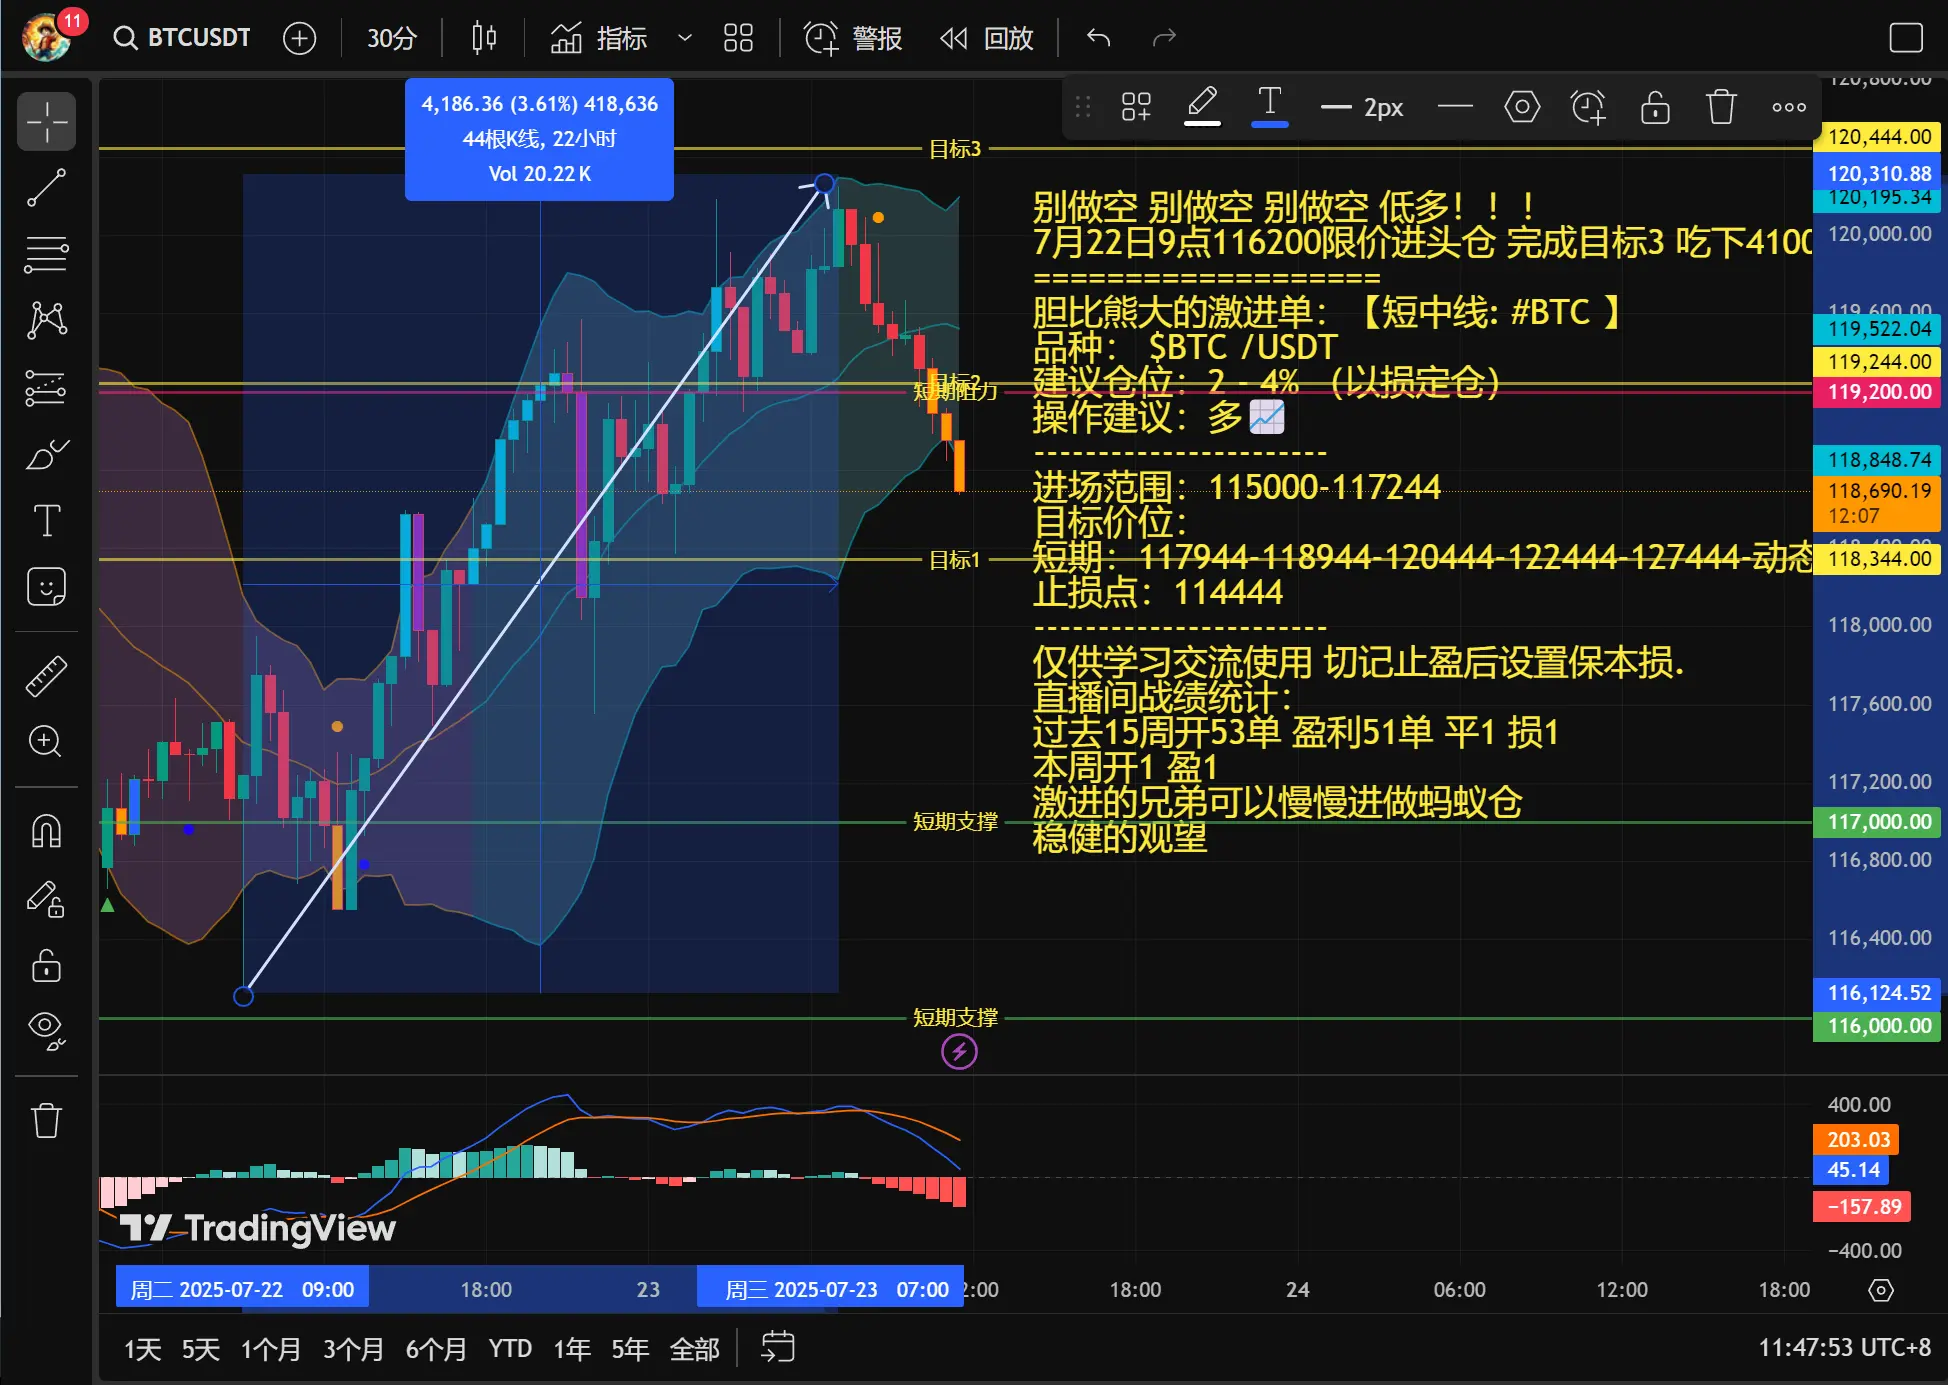Activate the zoom in tool
This screenshot has height=1385, width=1948.
pyautogui.click(x=47, y=741)
